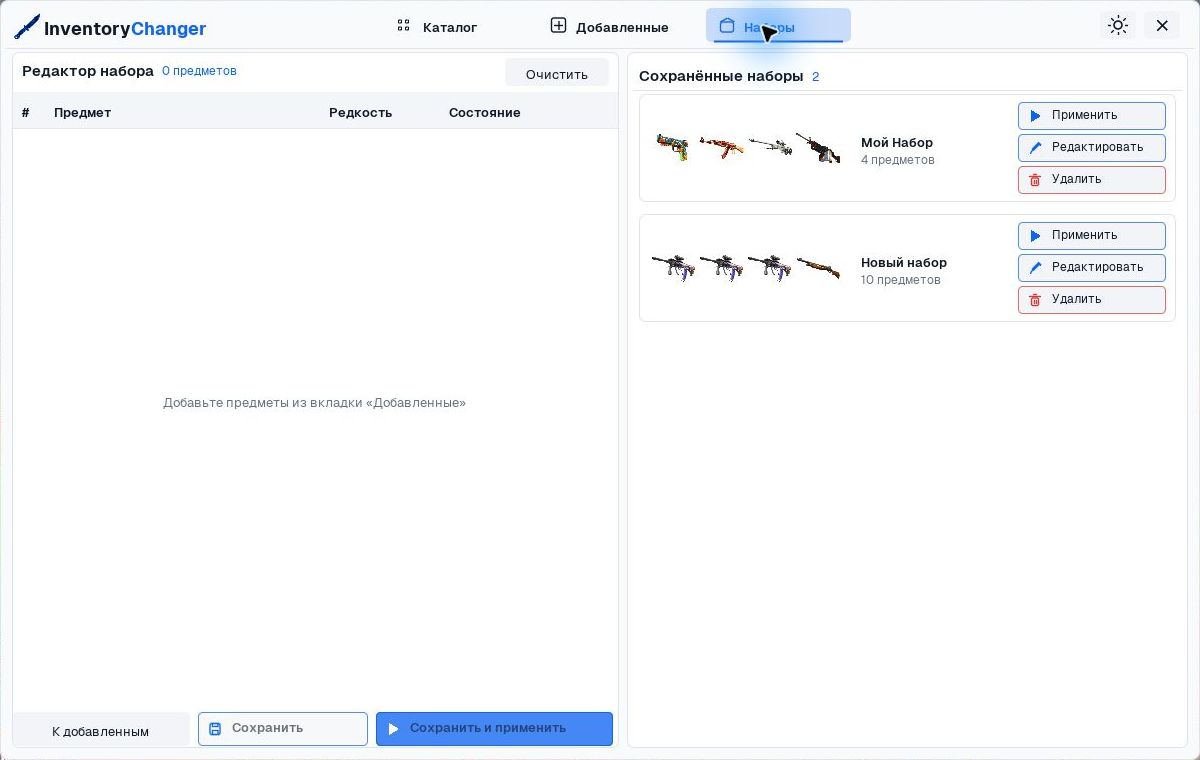Click the Сохранённые наборы heading
Viewport: 1200px width, 760px height.
pyautogui.click(x=721, y=76)
